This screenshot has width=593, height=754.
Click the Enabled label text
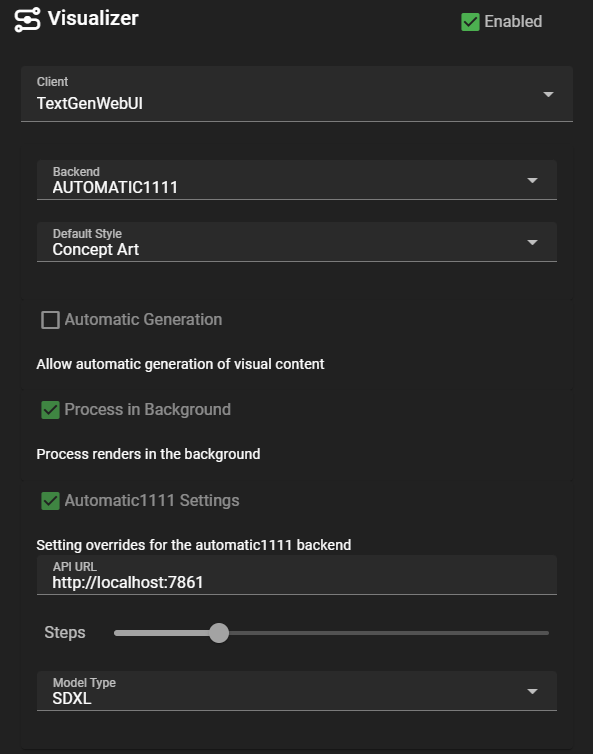coord(513,22)
